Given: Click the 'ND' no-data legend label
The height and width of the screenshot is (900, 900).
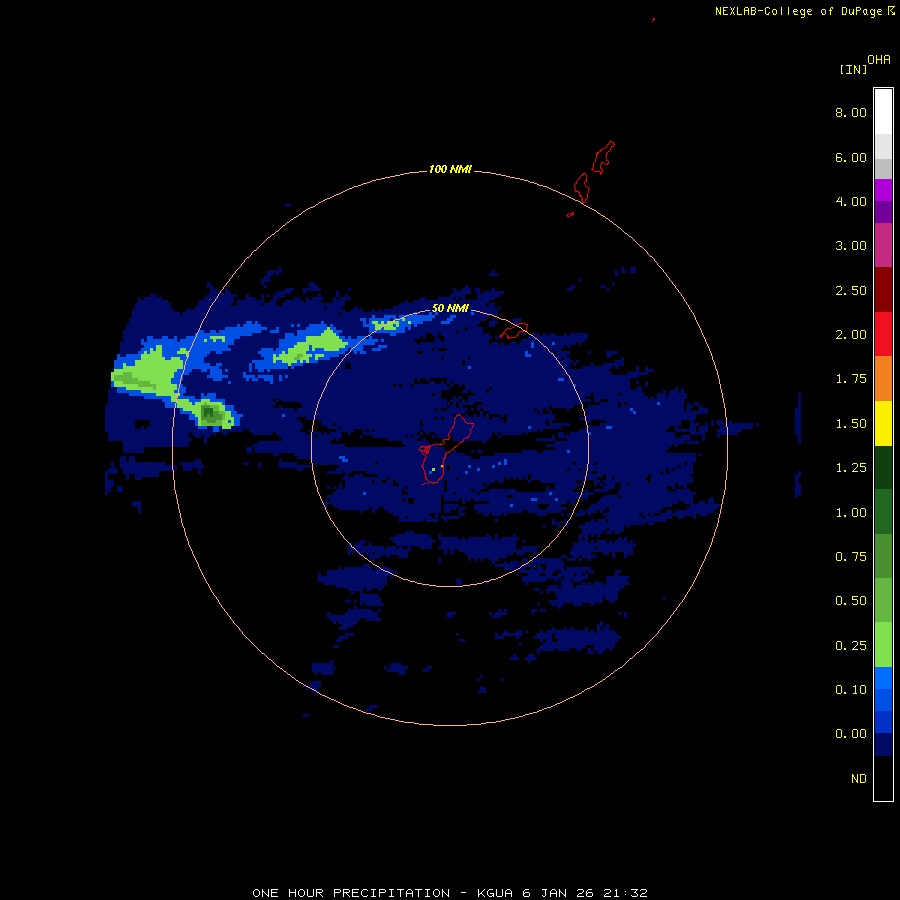Looking at the screenshot, I should pyautogui.click(x=859, y=779).
